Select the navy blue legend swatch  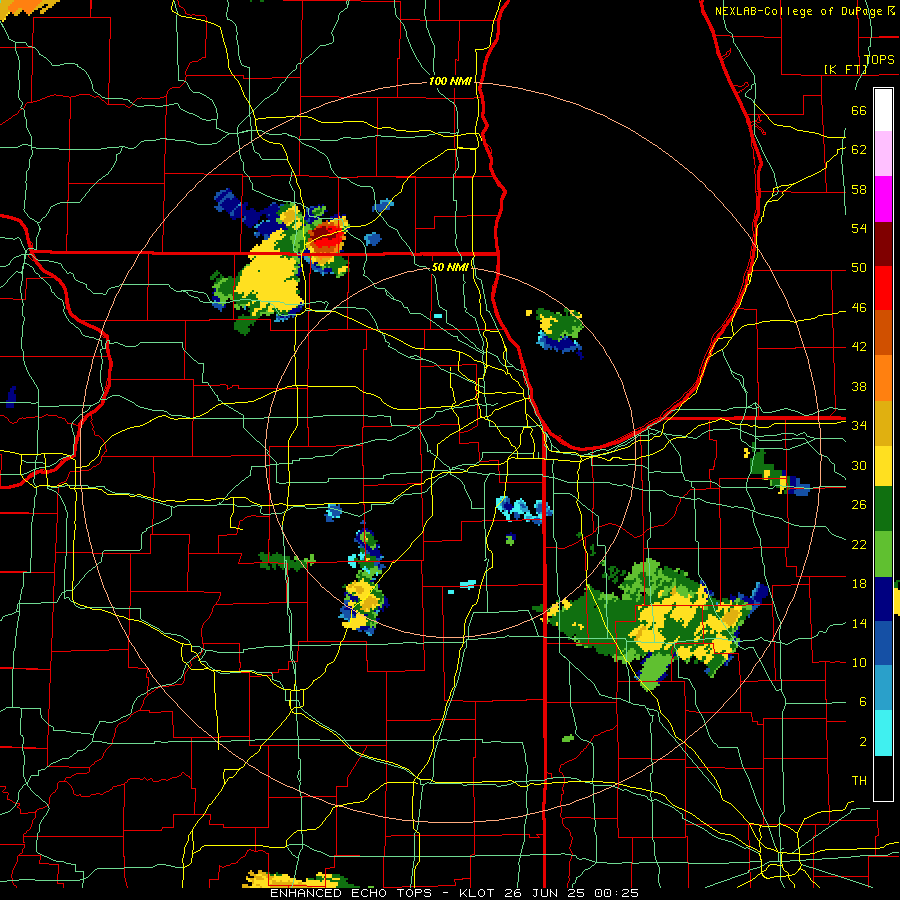coord(883,599)
